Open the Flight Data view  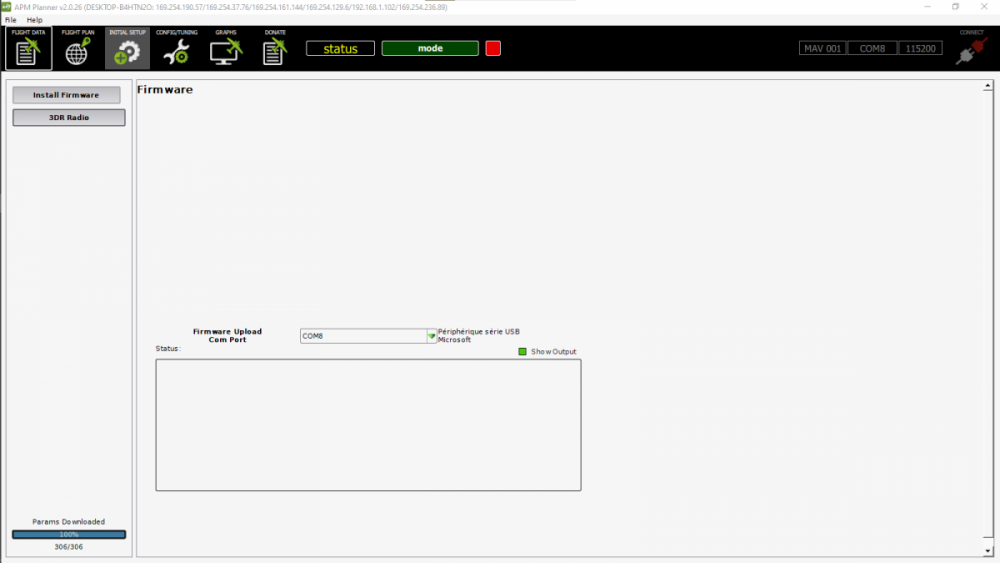28,48
